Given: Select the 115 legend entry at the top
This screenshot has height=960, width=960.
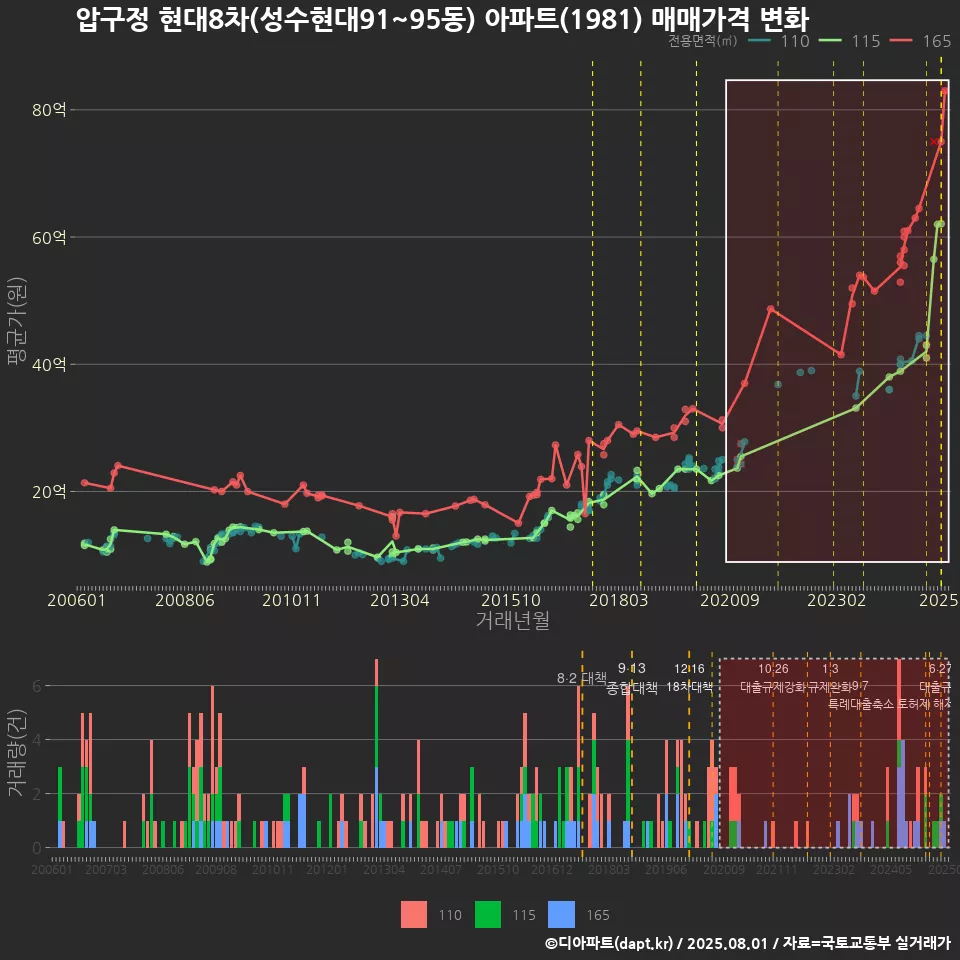Looking at the screenshot, I should (x=866, y=41).
